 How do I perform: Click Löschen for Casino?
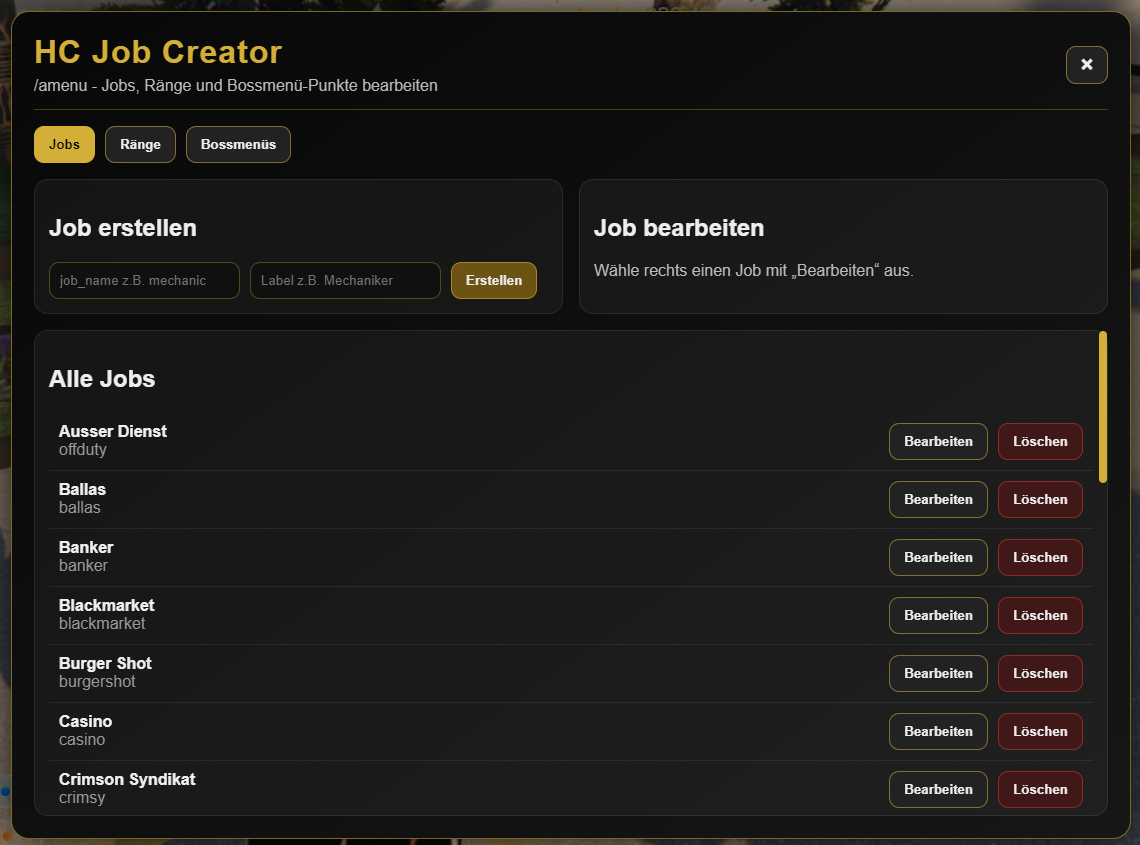[x=1040, y=732]
